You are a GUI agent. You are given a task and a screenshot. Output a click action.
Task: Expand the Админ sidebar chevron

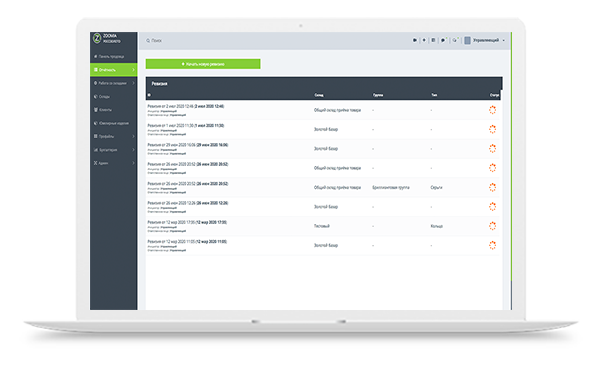133,163
